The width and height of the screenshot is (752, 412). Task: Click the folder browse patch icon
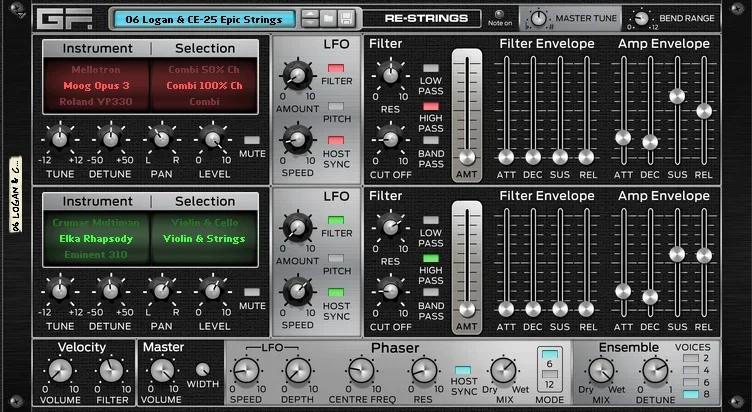(329, 19)
